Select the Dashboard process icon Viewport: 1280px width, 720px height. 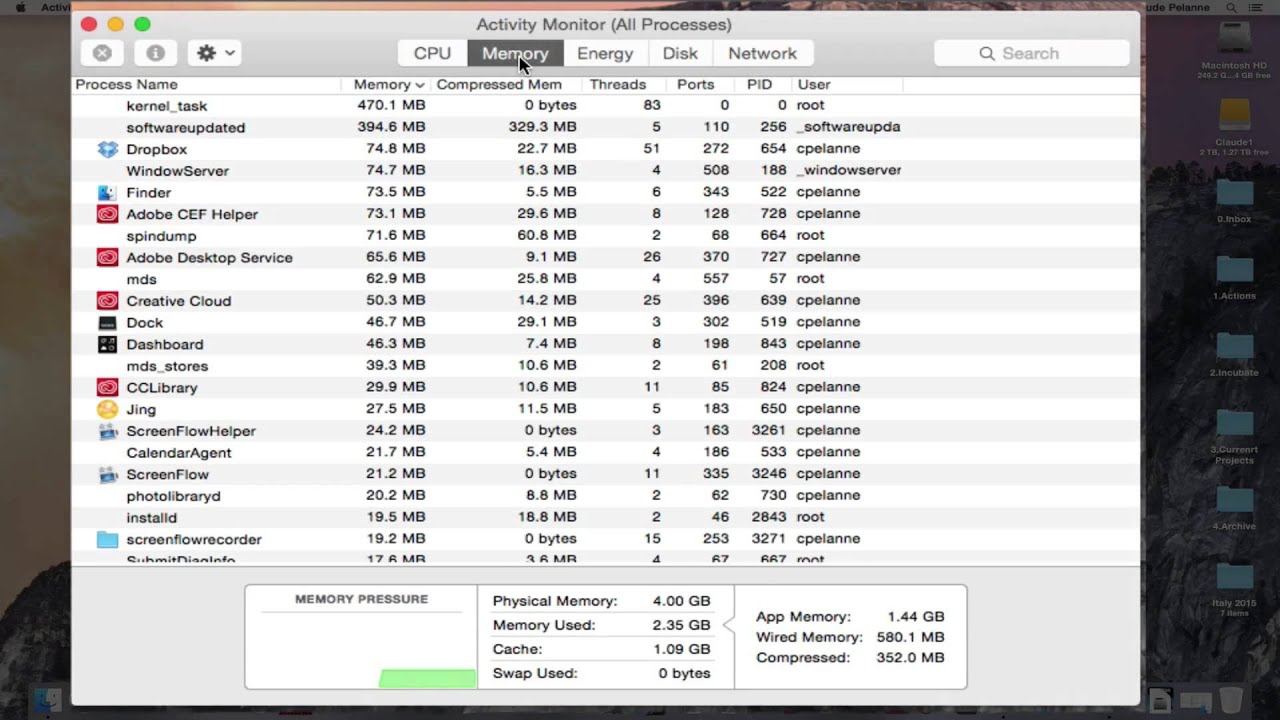[x=107, y=344]
